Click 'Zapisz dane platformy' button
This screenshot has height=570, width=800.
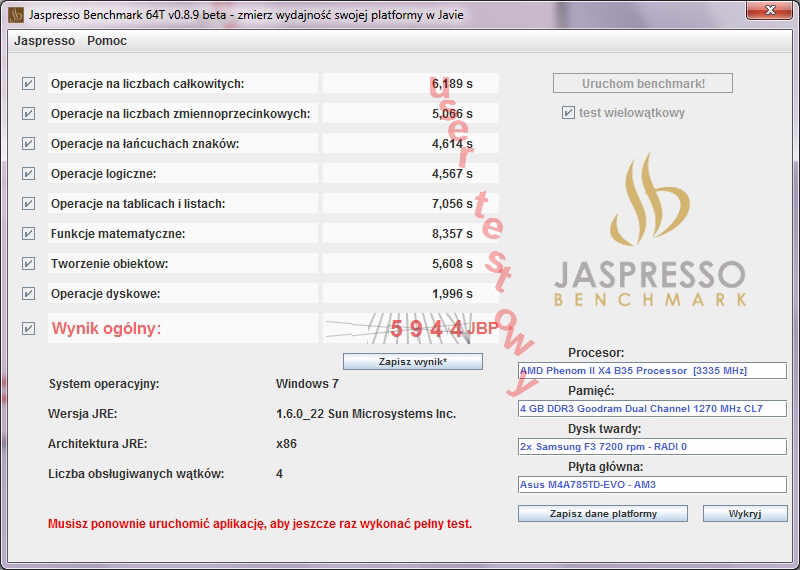tap(603, 513)
